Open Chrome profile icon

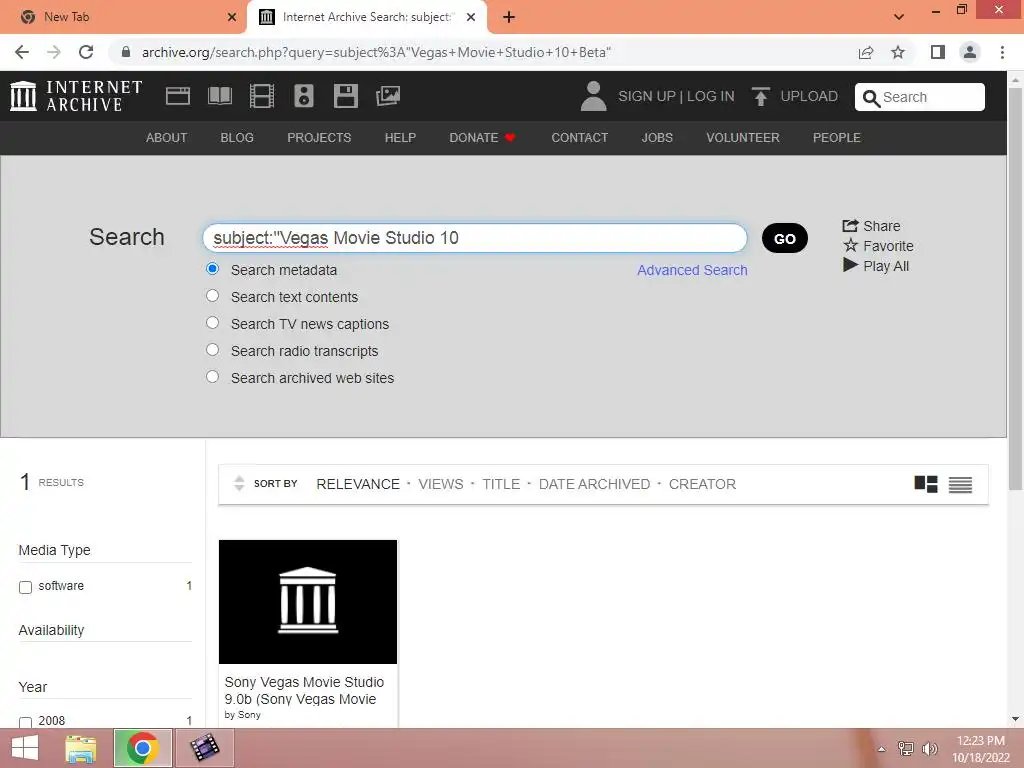click(x=970, y=52)
